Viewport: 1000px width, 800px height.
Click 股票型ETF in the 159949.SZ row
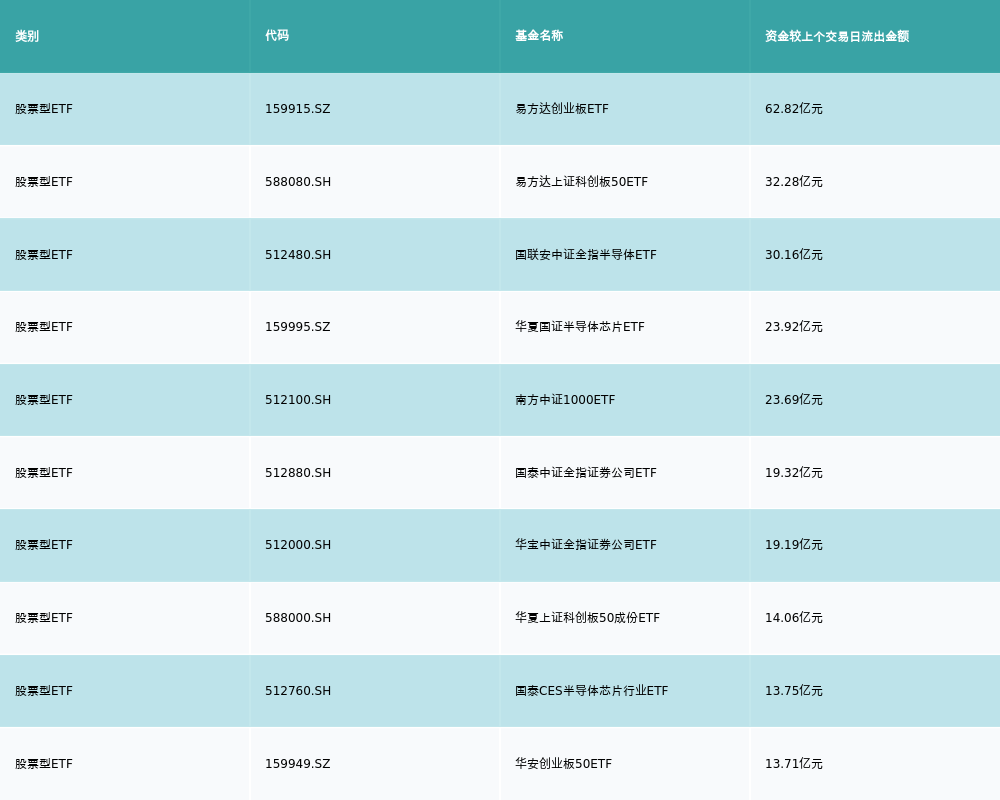tap(44, 764)
